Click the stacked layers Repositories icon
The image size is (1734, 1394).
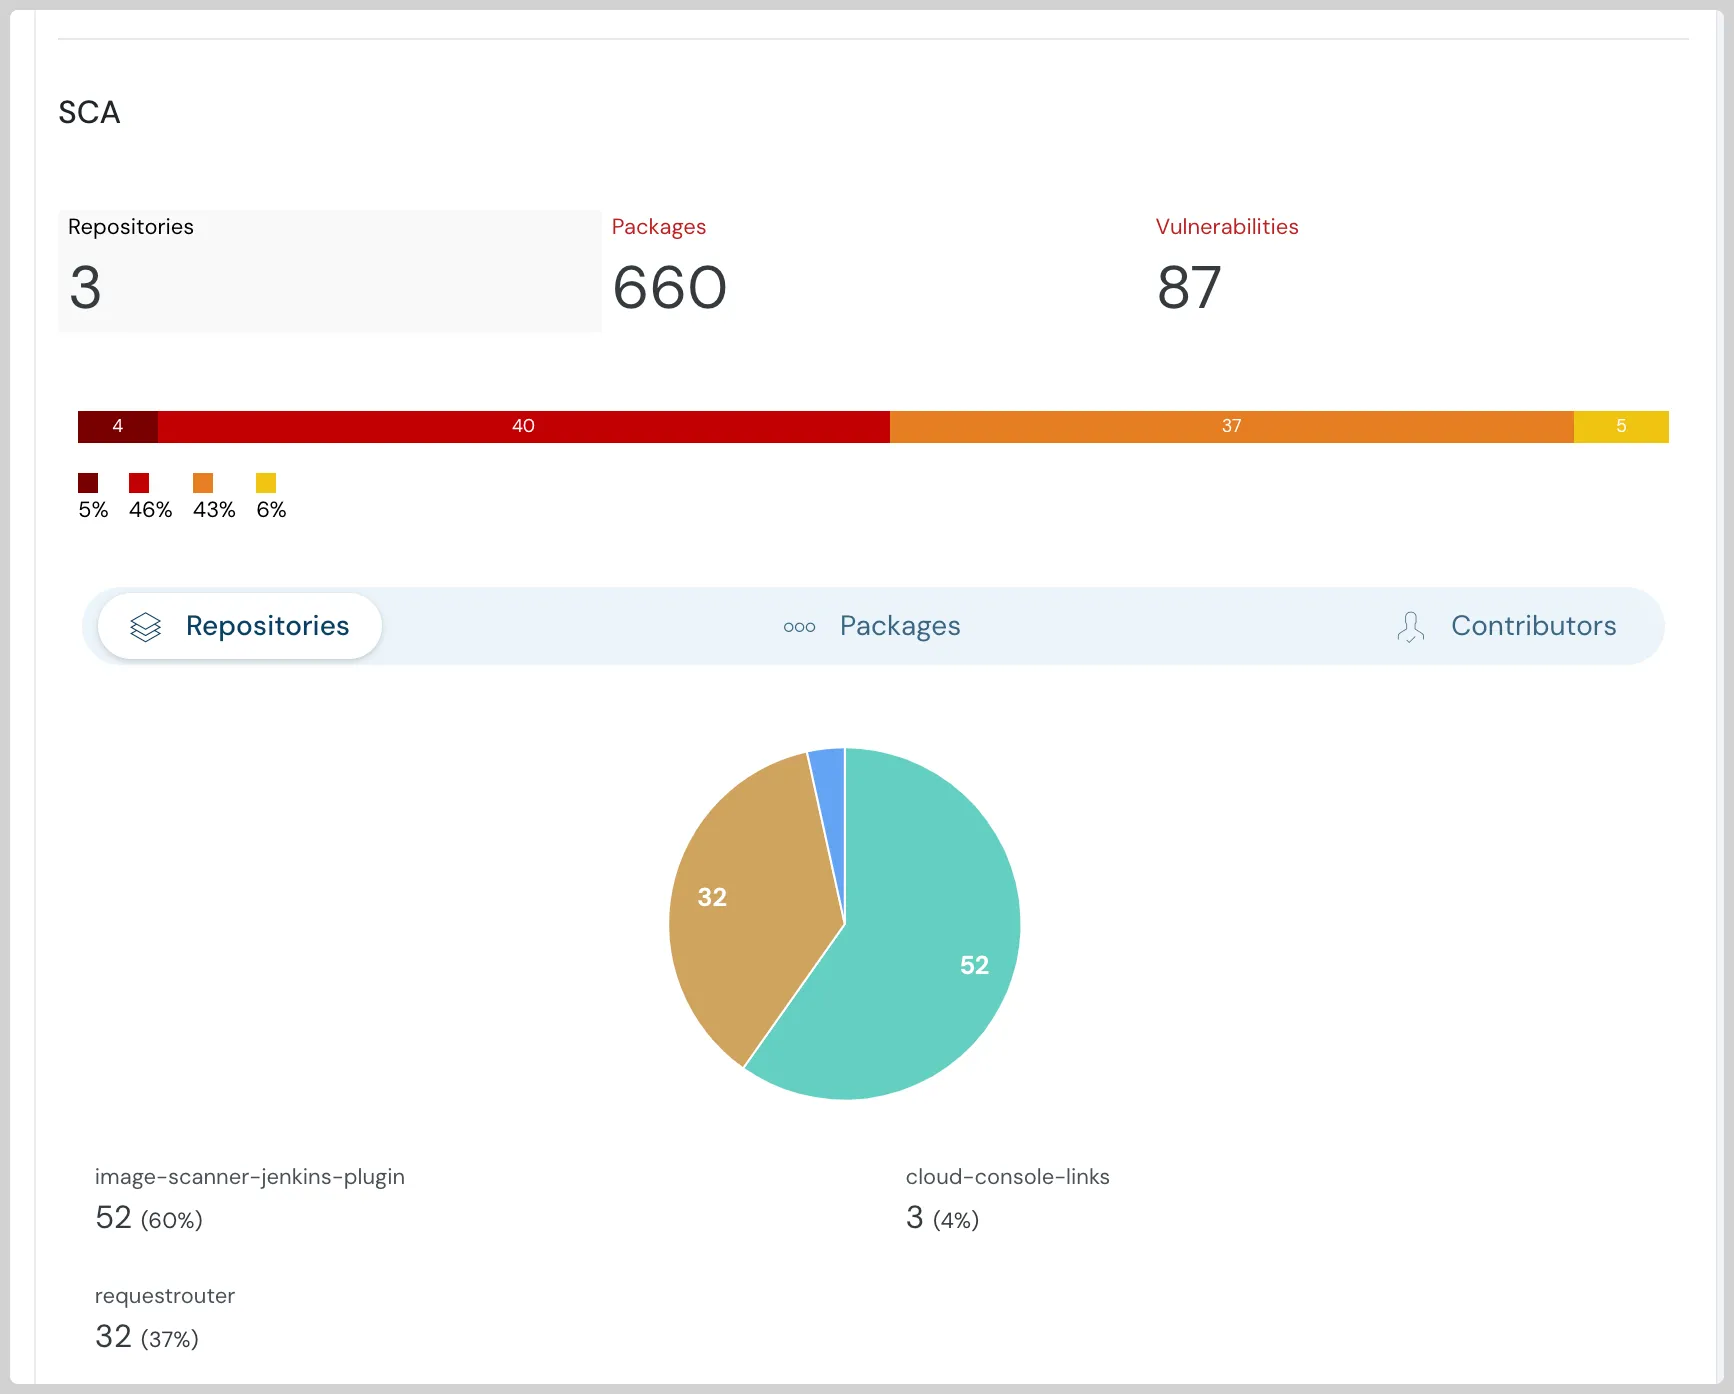point(146,627)
